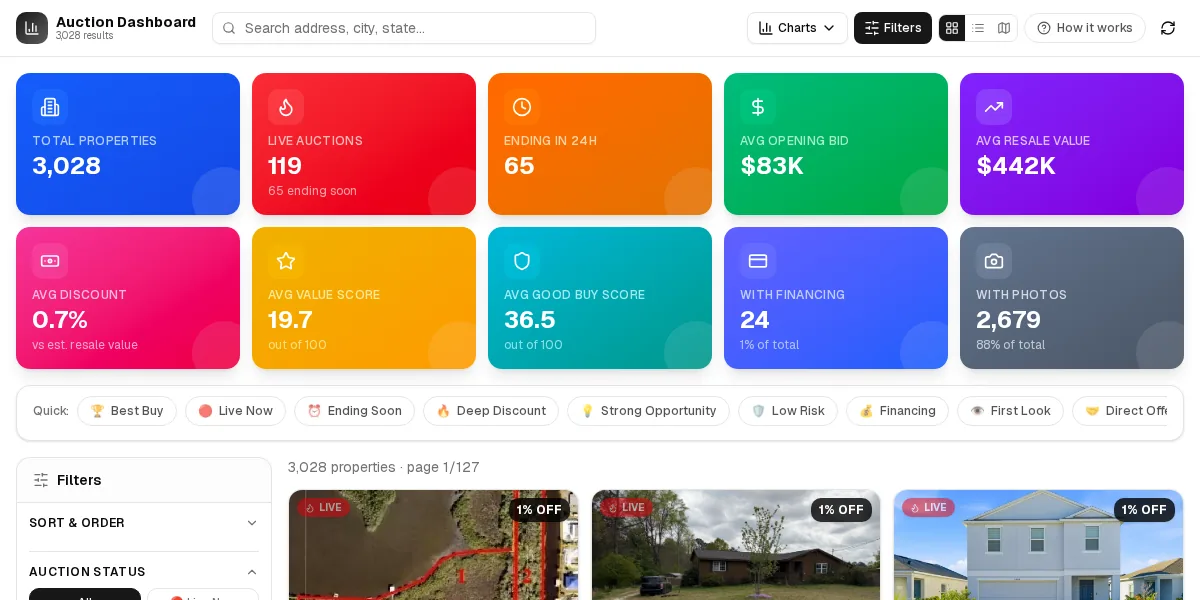The height and width of the screenshot is (600, 1200).
Task: Click the card icon on With Financing card
Action: (x=758, y=261)
